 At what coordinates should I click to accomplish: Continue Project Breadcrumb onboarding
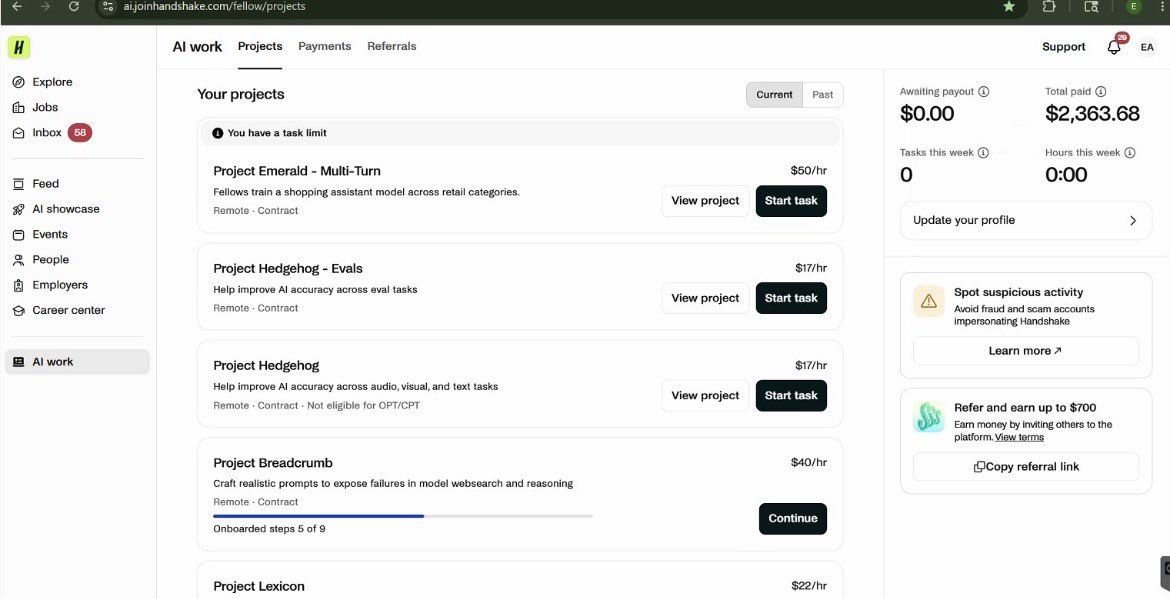(792, 518)
